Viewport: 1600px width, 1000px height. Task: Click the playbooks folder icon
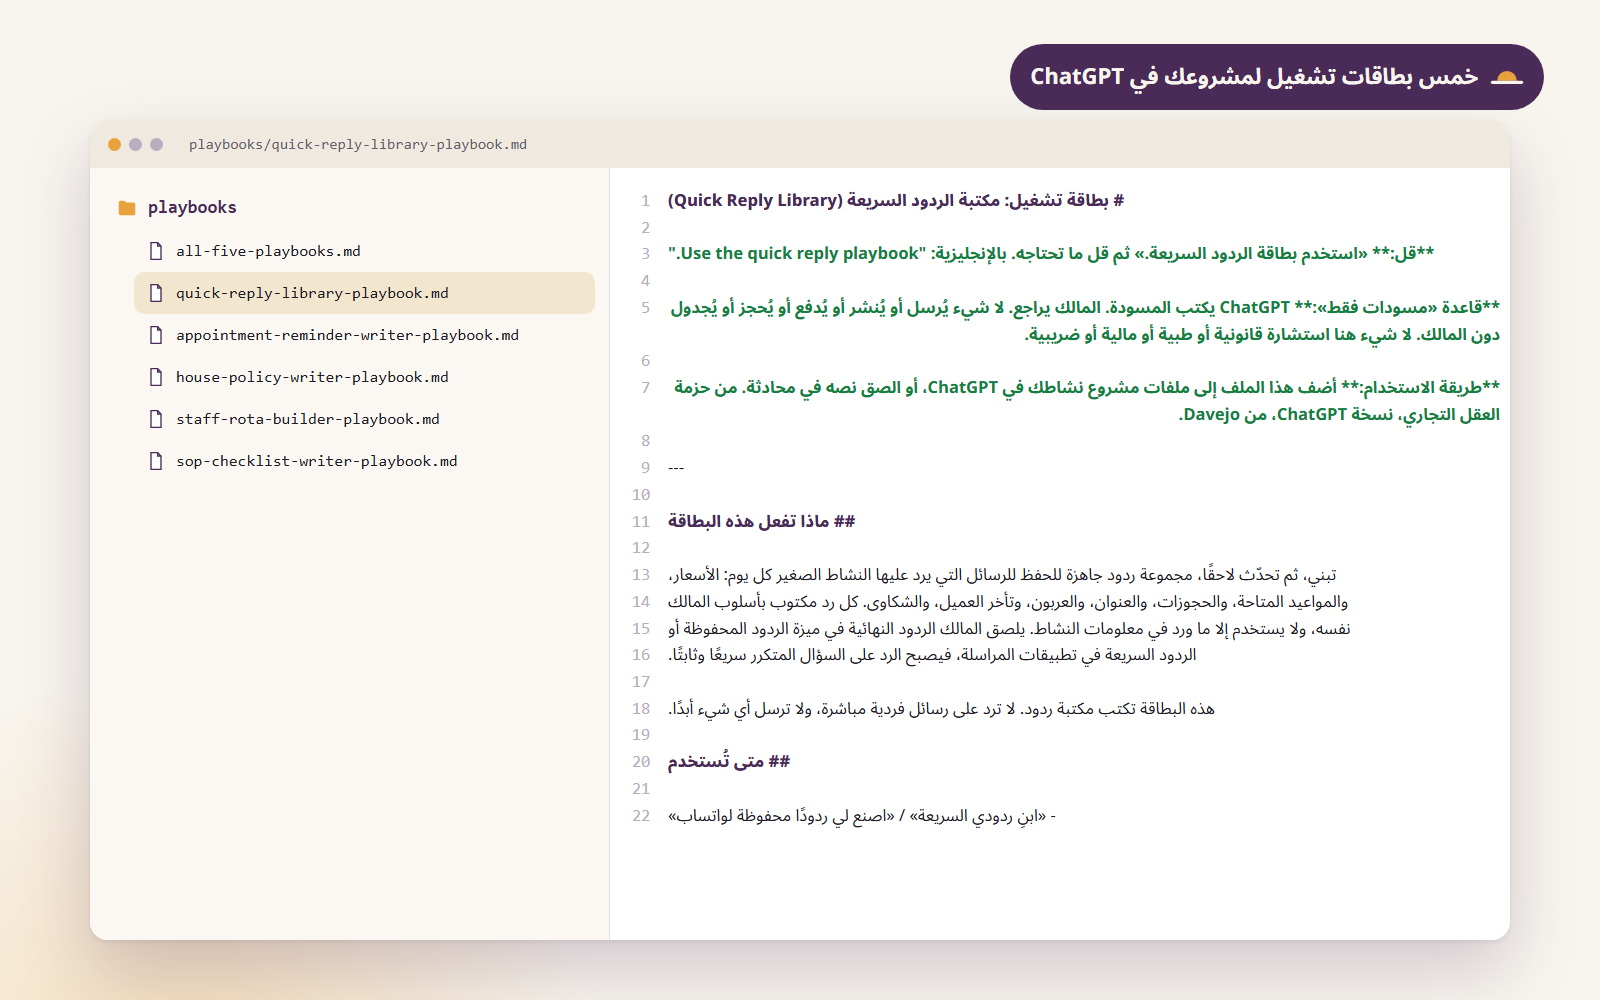(127, 208)
